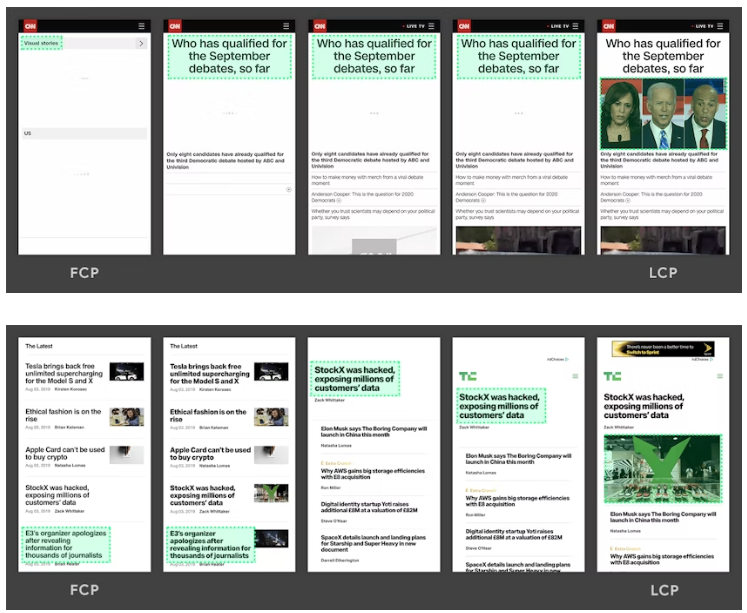Click the LCP label under the CNN filmstrip
The height and width of the screenshot is (613, 747).
click(663, 273)
